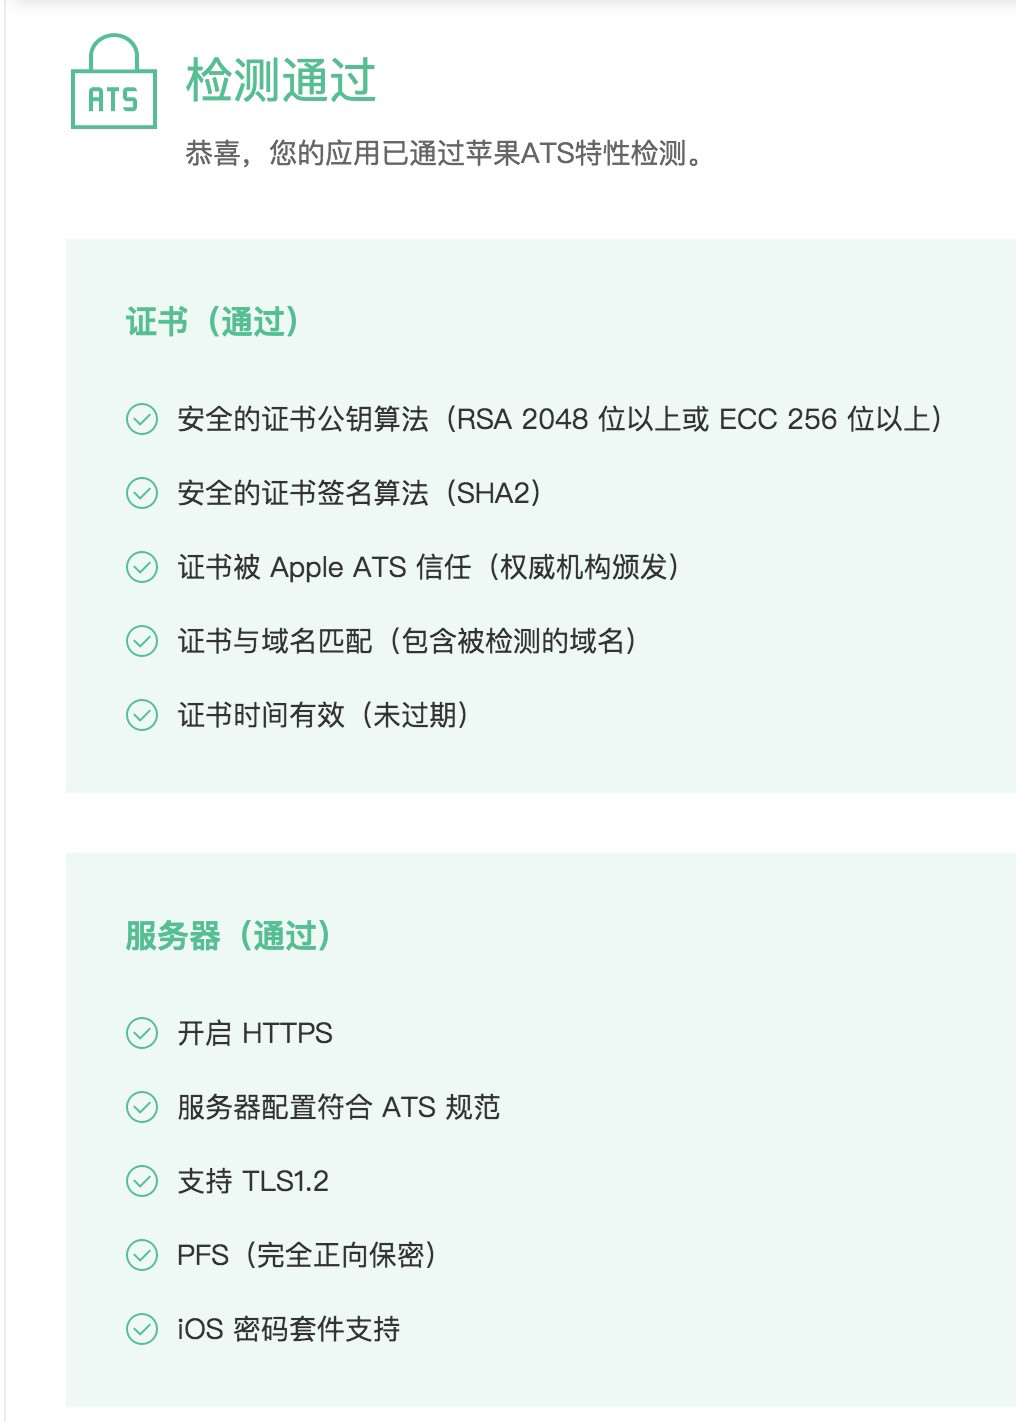The height and width of the screenshot is (1422, 1016).
Task: Click the 支持 TLS1.2 item text
Action: click(253, 1181)
